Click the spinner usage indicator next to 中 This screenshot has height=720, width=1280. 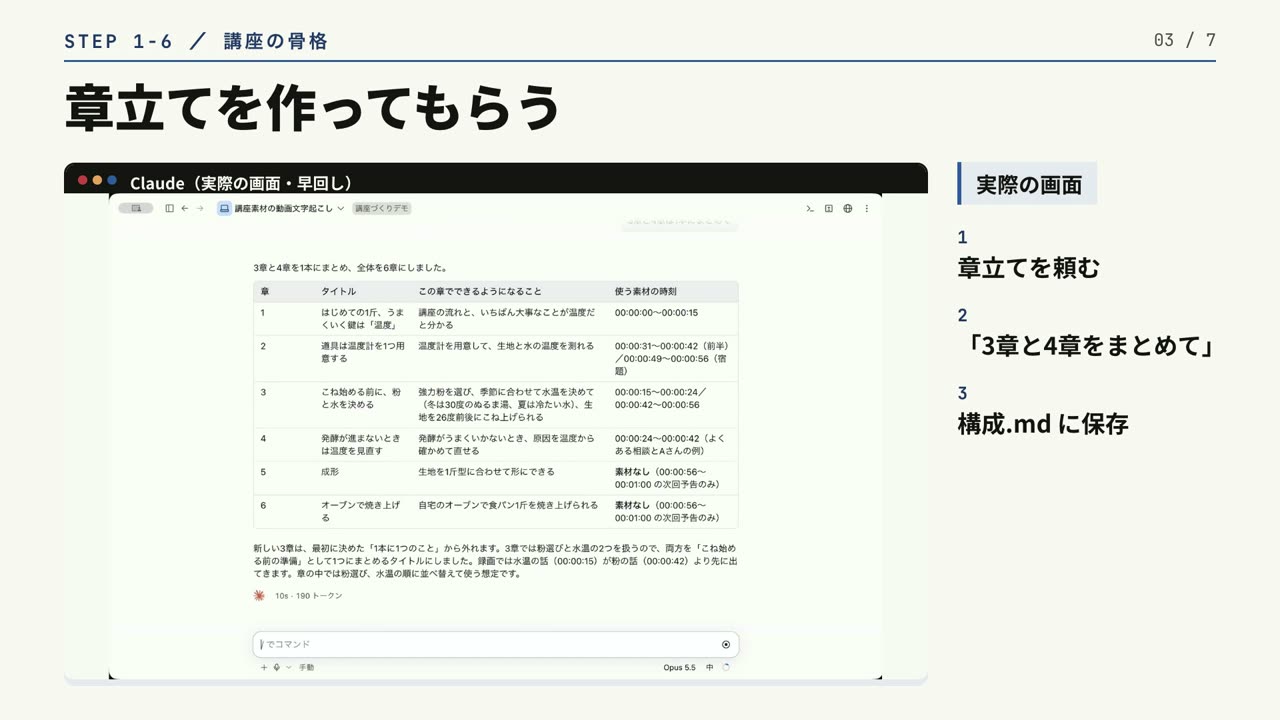(726, 667)
